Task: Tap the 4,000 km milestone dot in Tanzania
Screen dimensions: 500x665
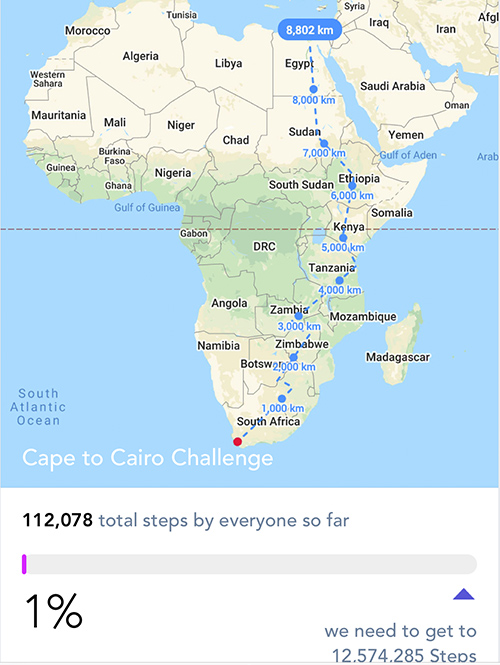Action: tap(339, 280)
